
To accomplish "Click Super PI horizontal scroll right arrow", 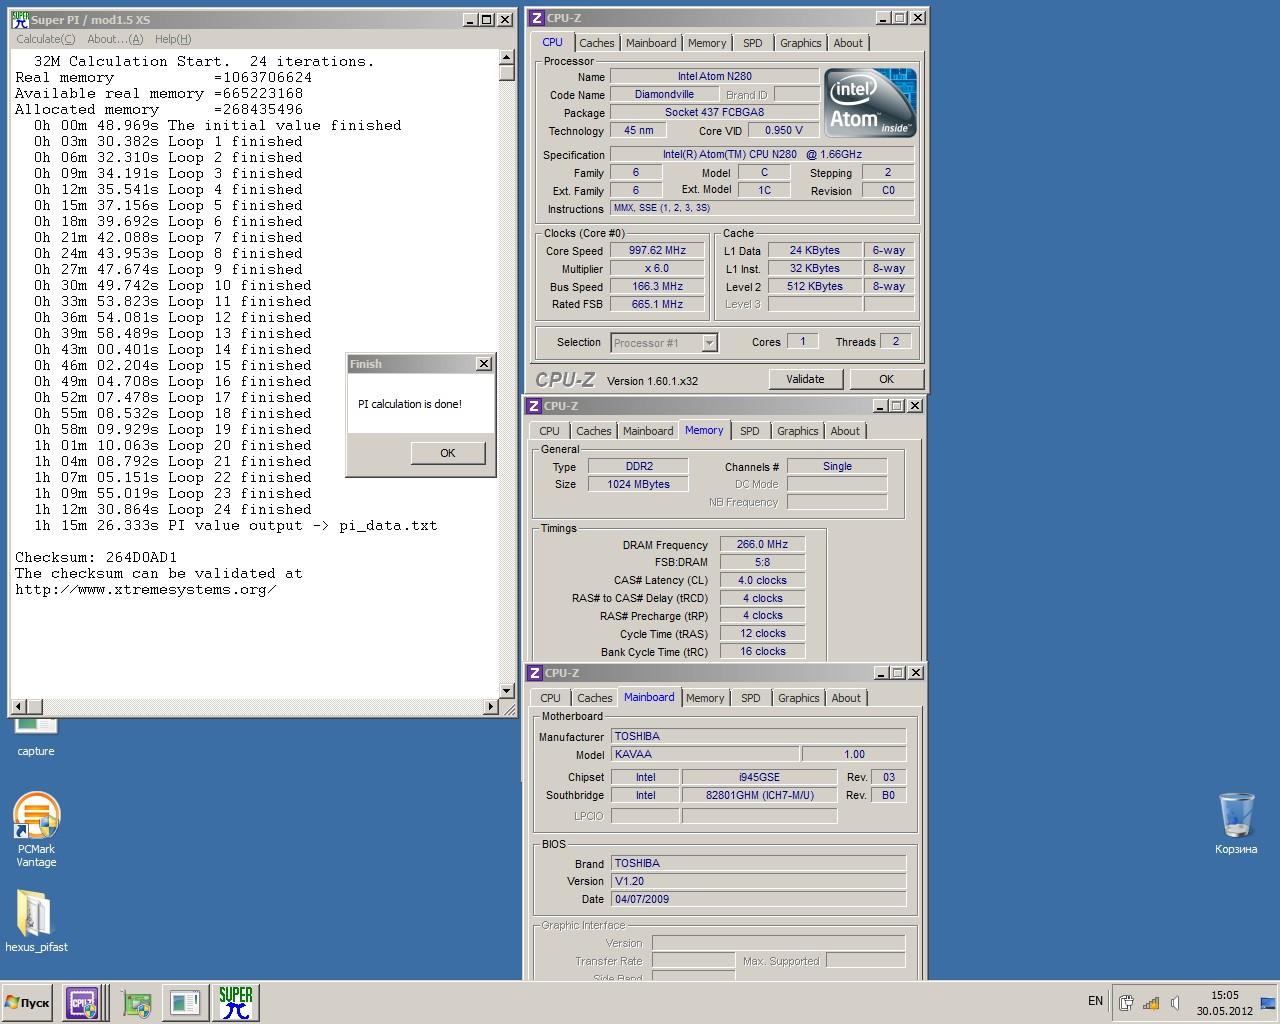I will coord(491,707).
